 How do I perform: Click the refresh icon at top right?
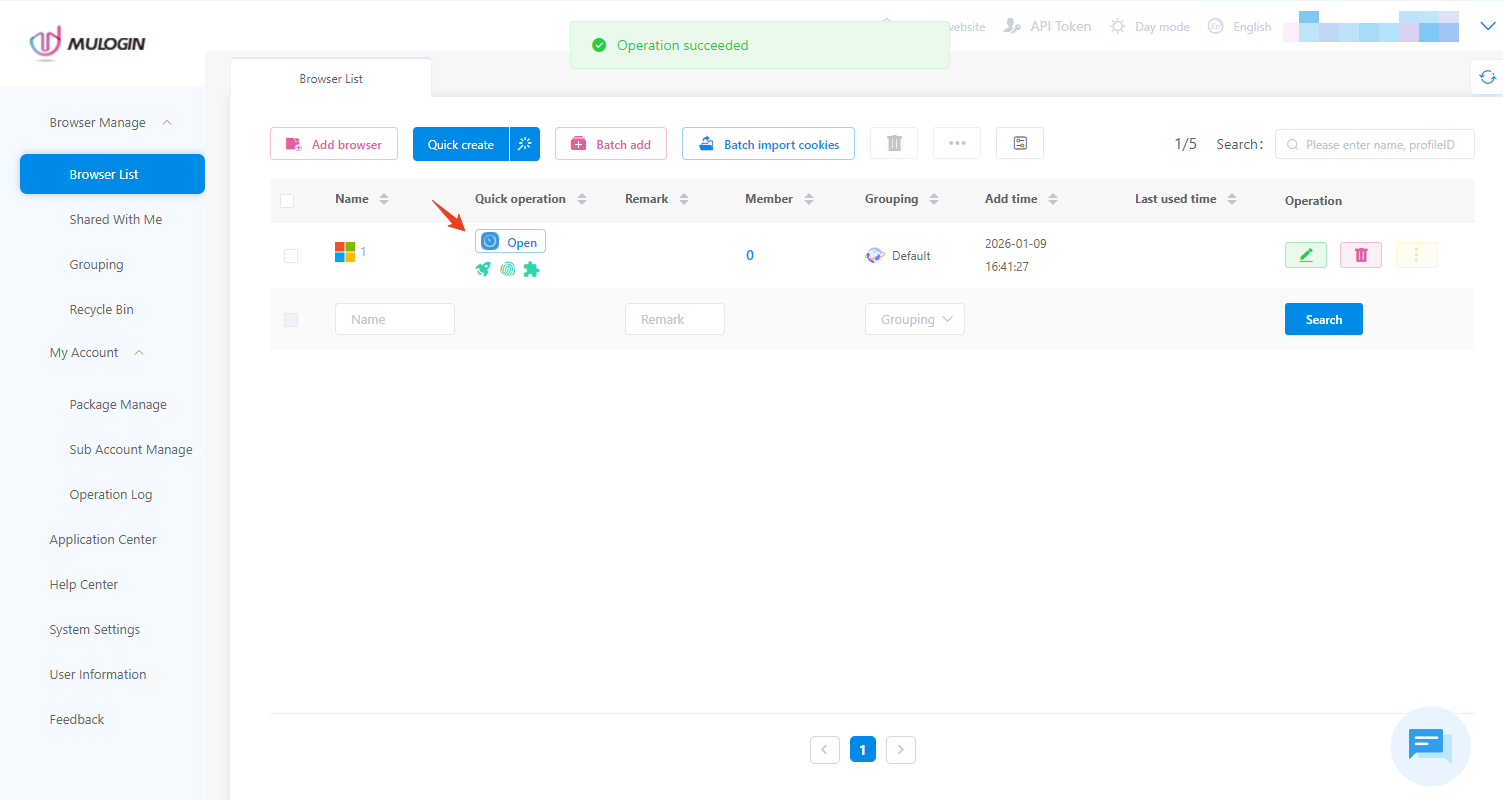[1487, 77]
